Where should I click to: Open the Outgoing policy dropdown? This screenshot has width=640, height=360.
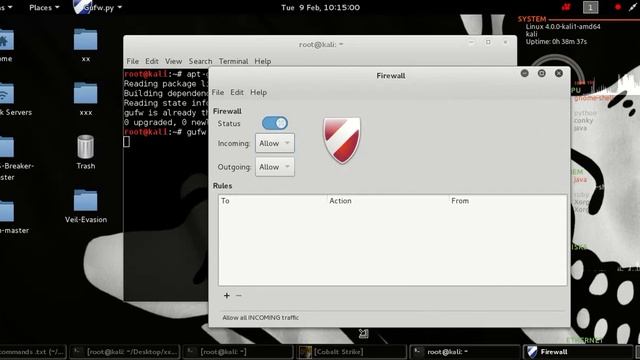(275, 167)
